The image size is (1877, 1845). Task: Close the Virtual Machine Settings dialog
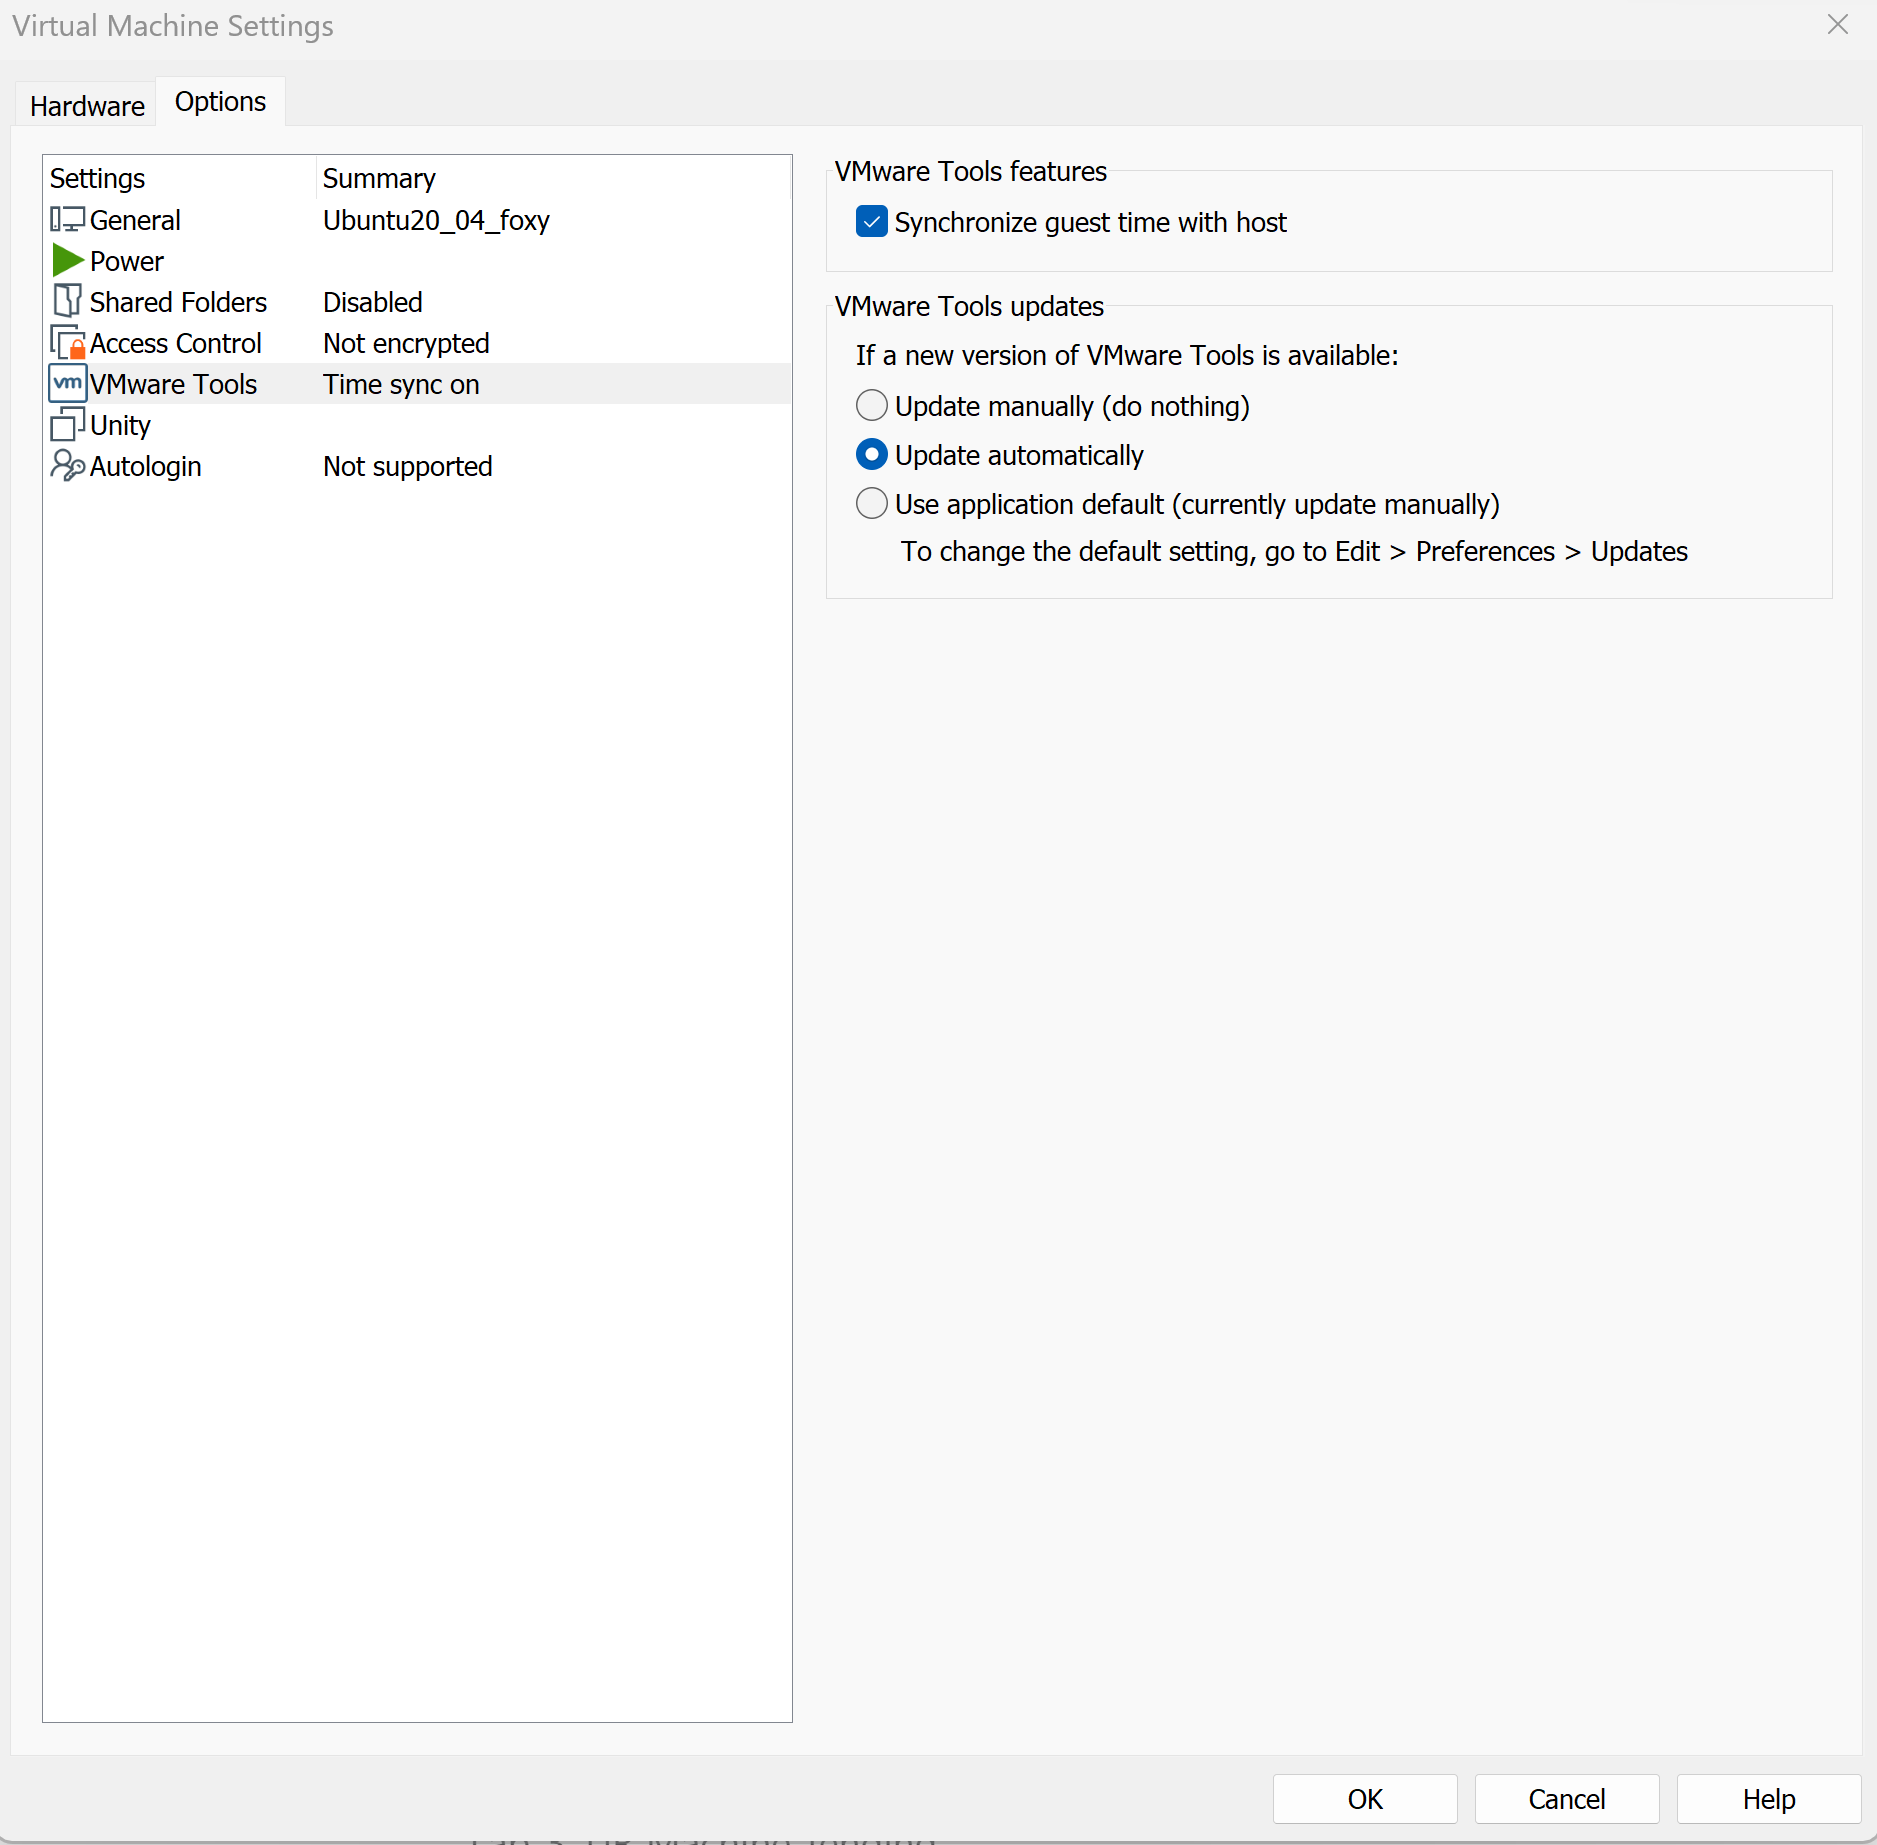[x=1838, y=24]
